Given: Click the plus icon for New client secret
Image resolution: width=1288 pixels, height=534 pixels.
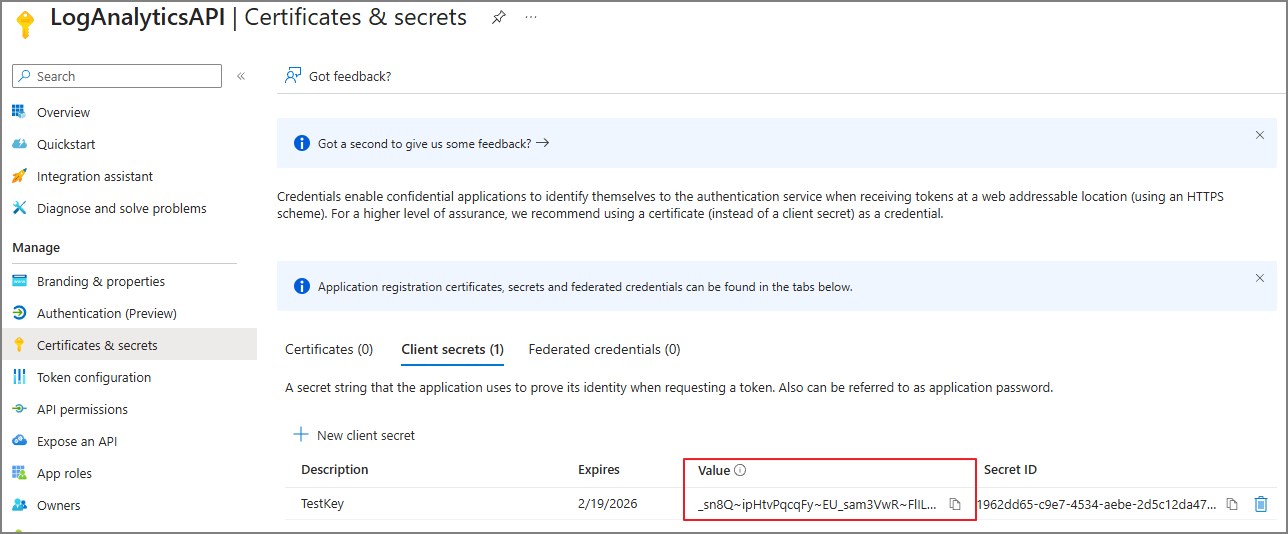Looking at the screenshot, I should pyautogui.click(x=300, y=435).
